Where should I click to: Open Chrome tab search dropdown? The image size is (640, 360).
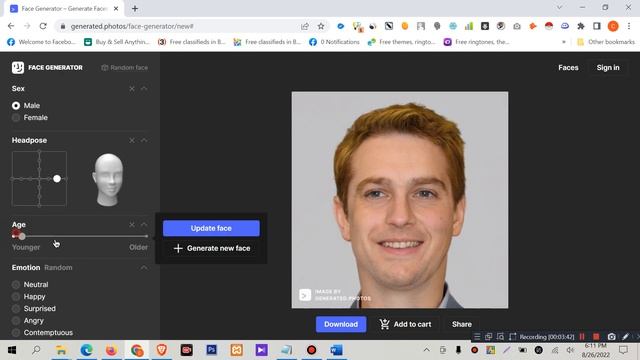(x=559, y=8)
